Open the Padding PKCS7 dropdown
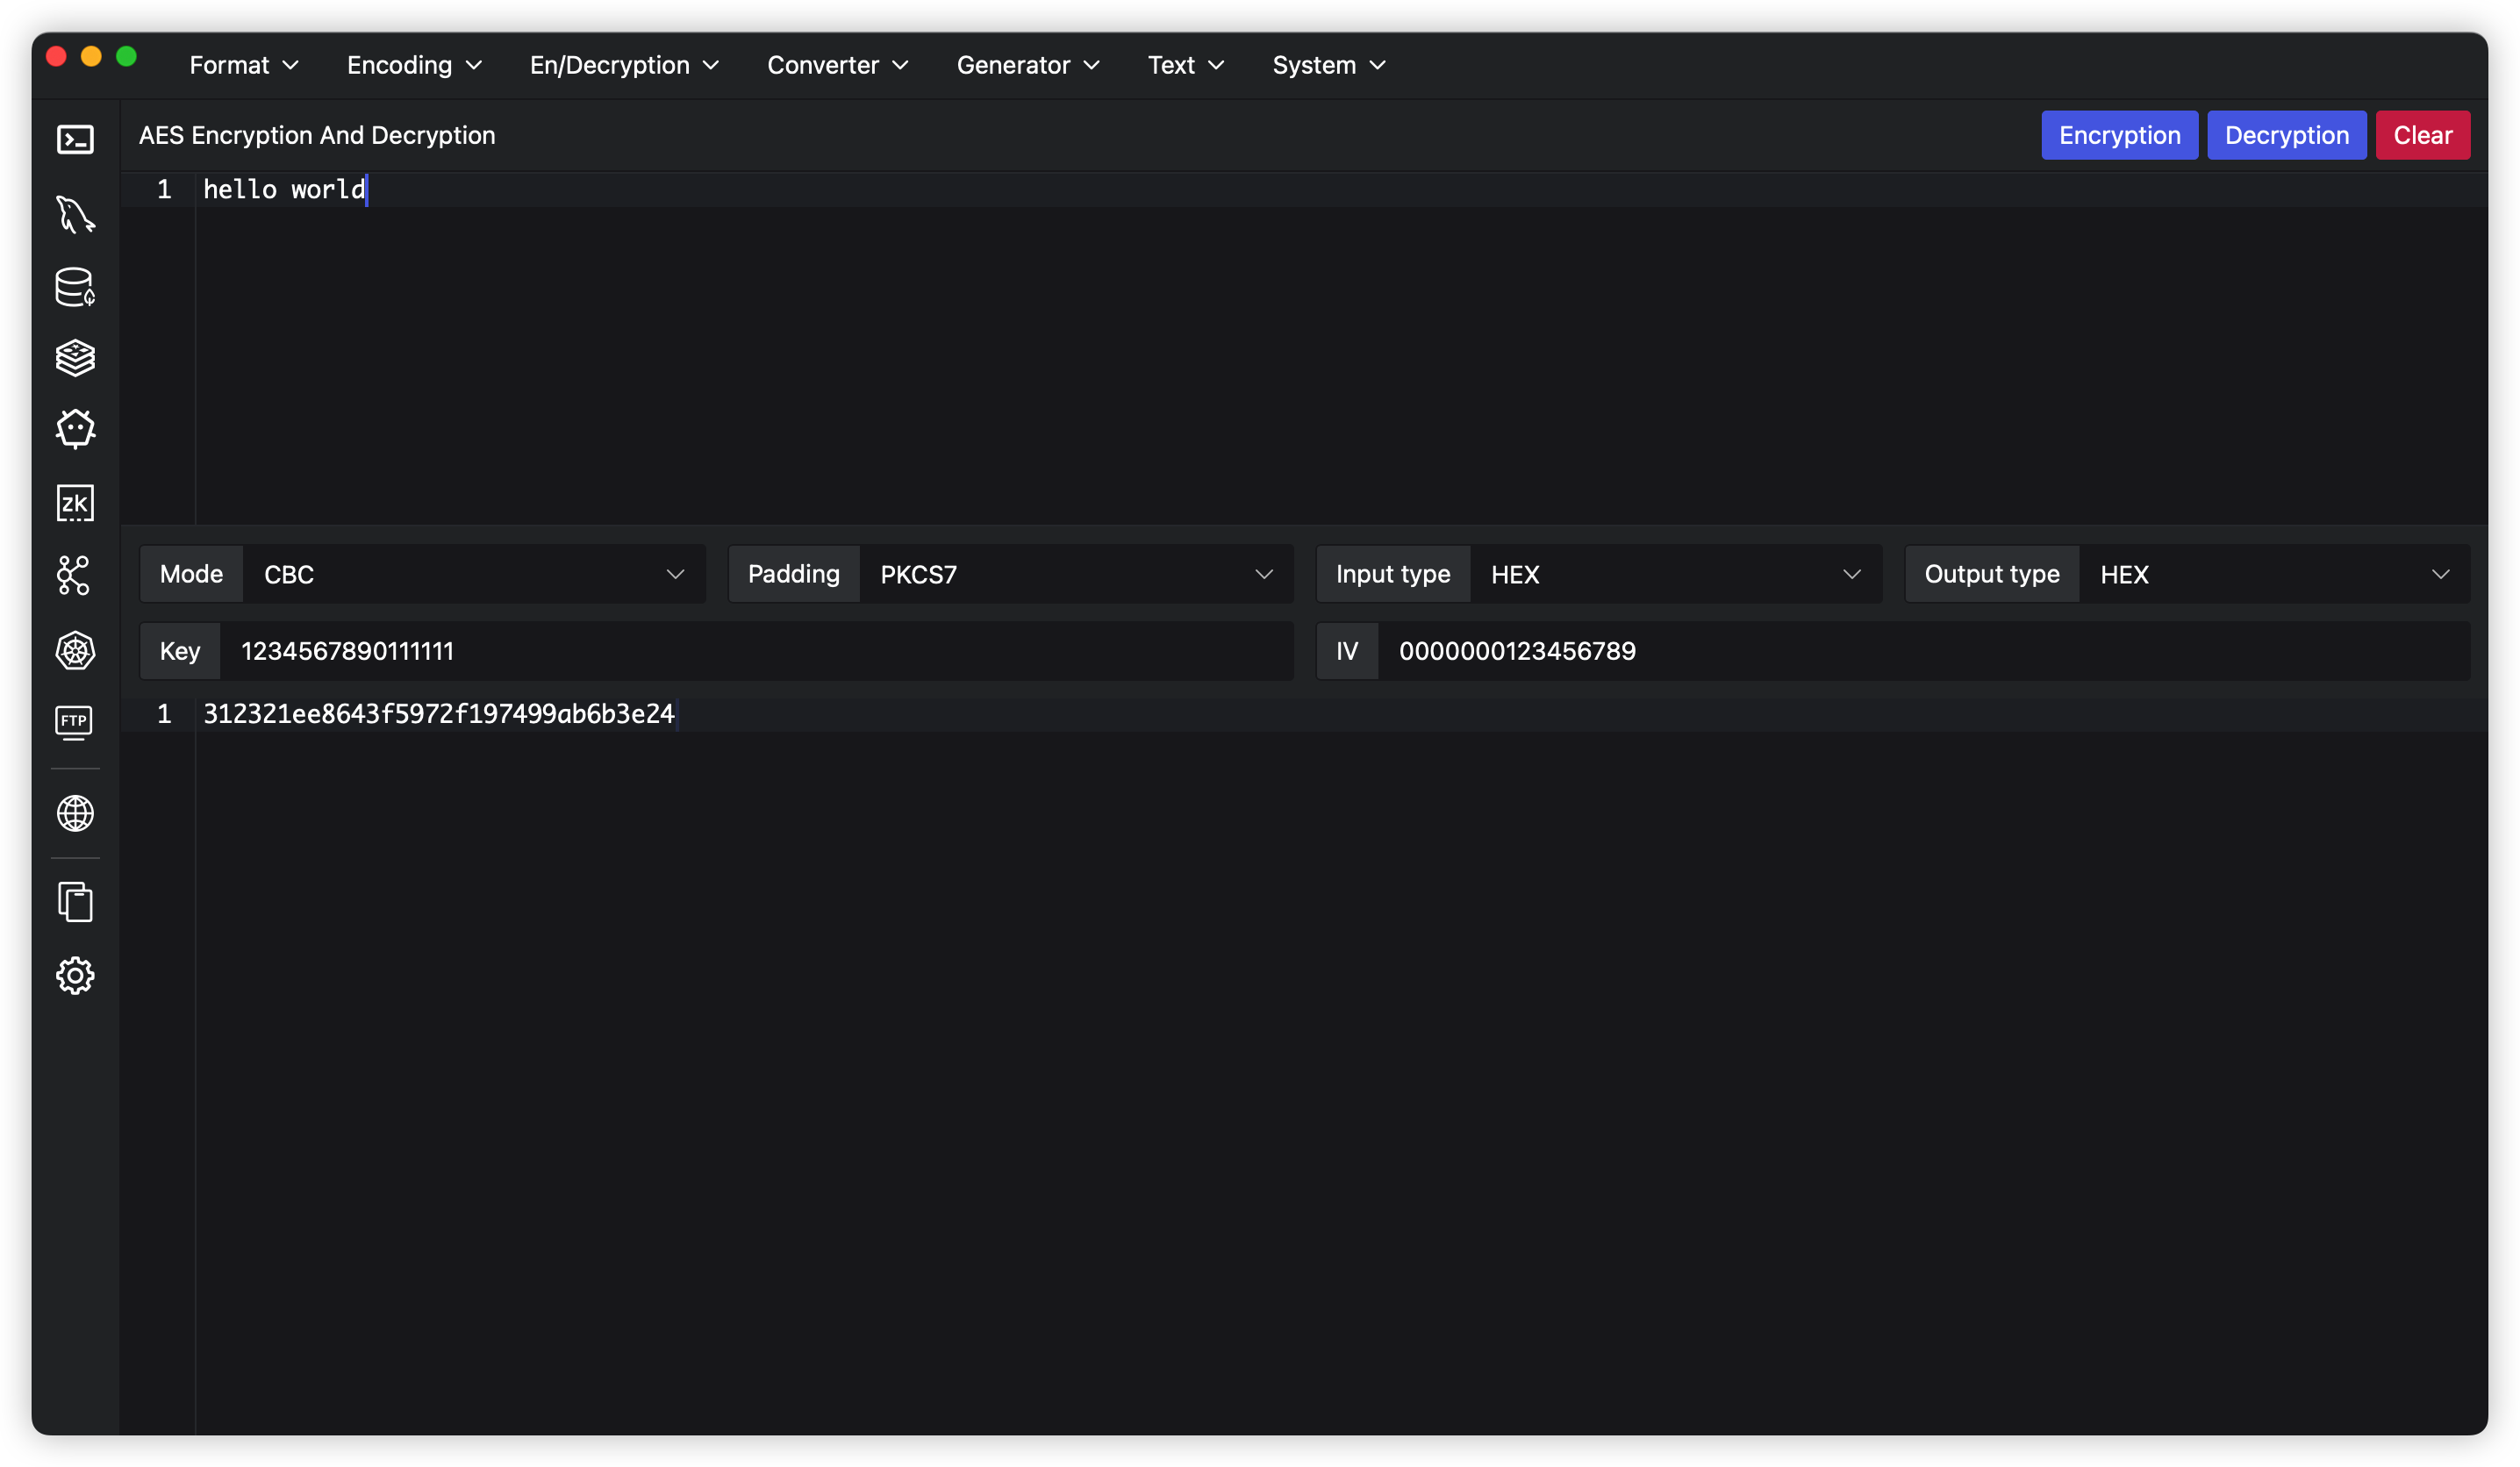 [1075, 574]
